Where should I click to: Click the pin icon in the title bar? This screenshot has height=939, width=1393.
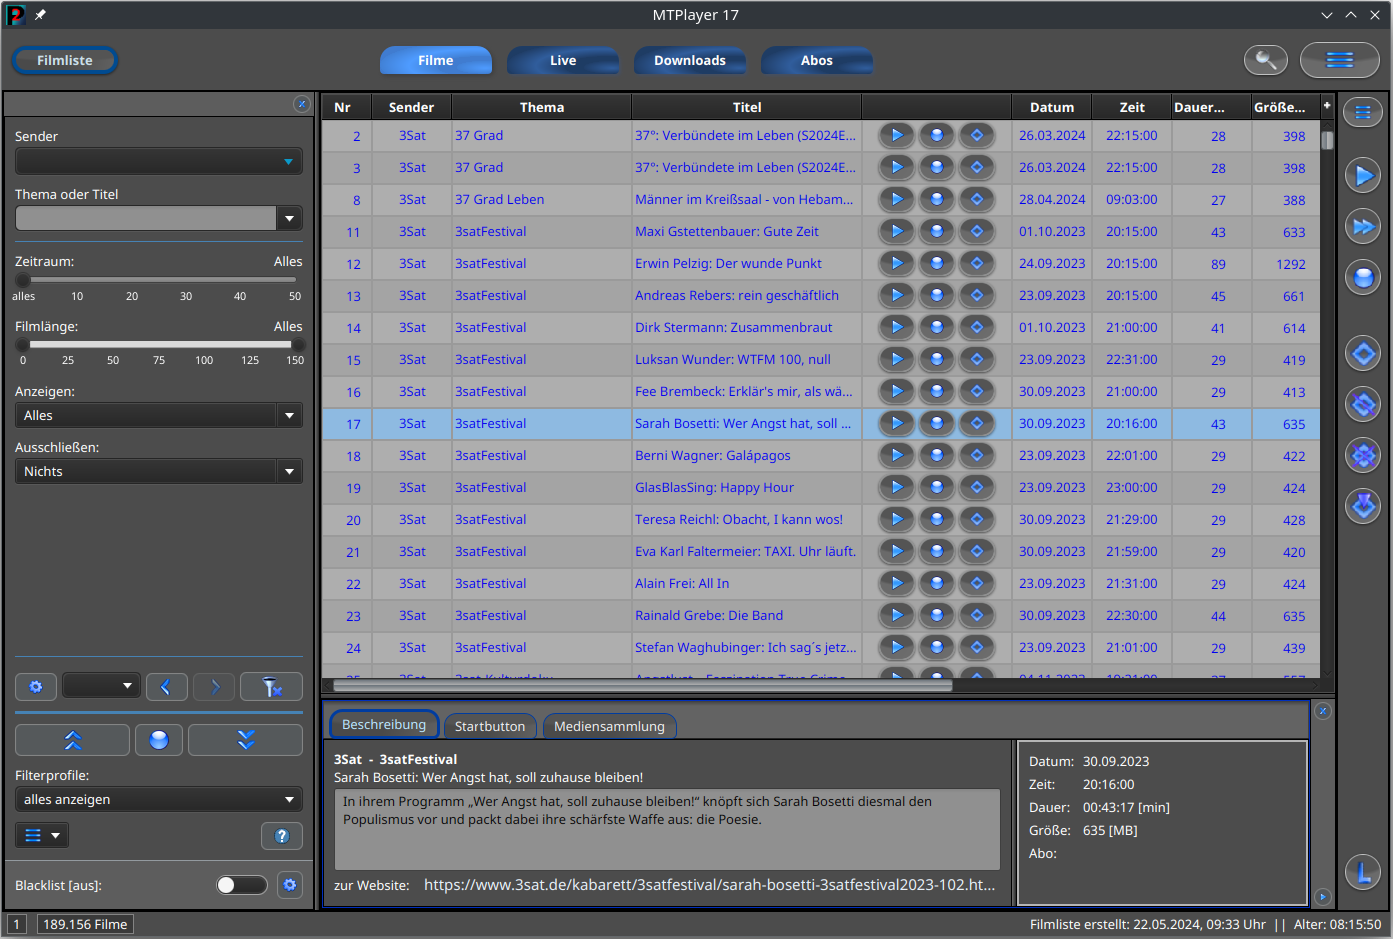(x=40, y=15)
